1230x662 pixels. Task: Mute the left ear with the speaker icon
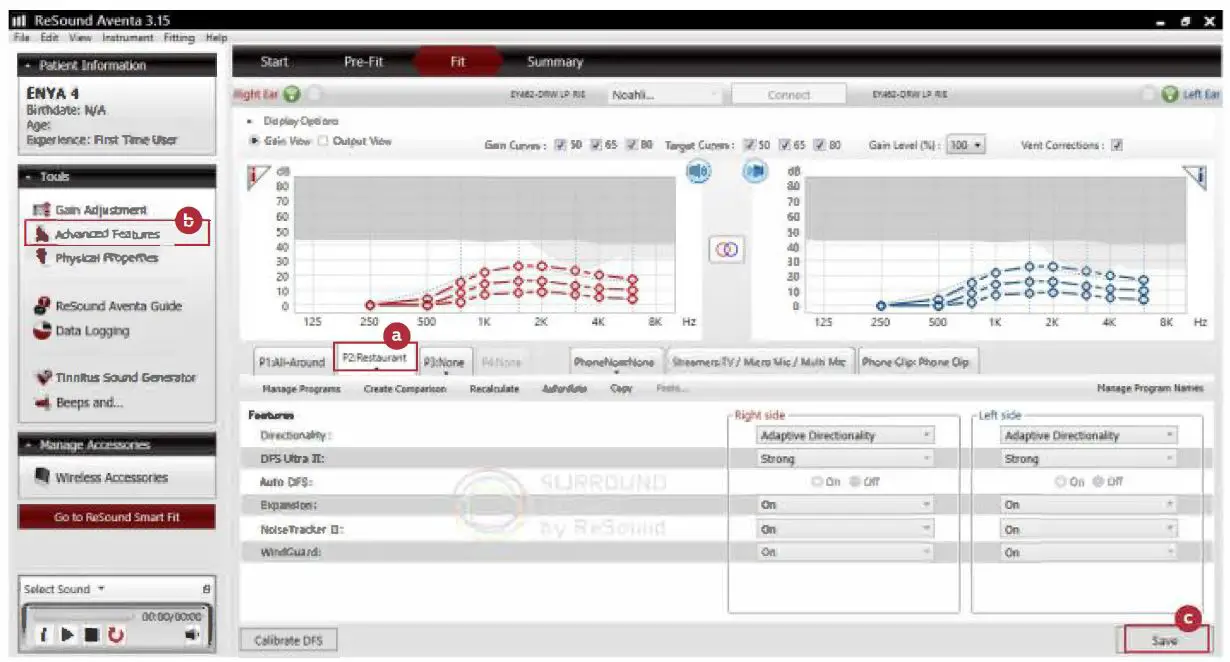(x=754, y=171)
